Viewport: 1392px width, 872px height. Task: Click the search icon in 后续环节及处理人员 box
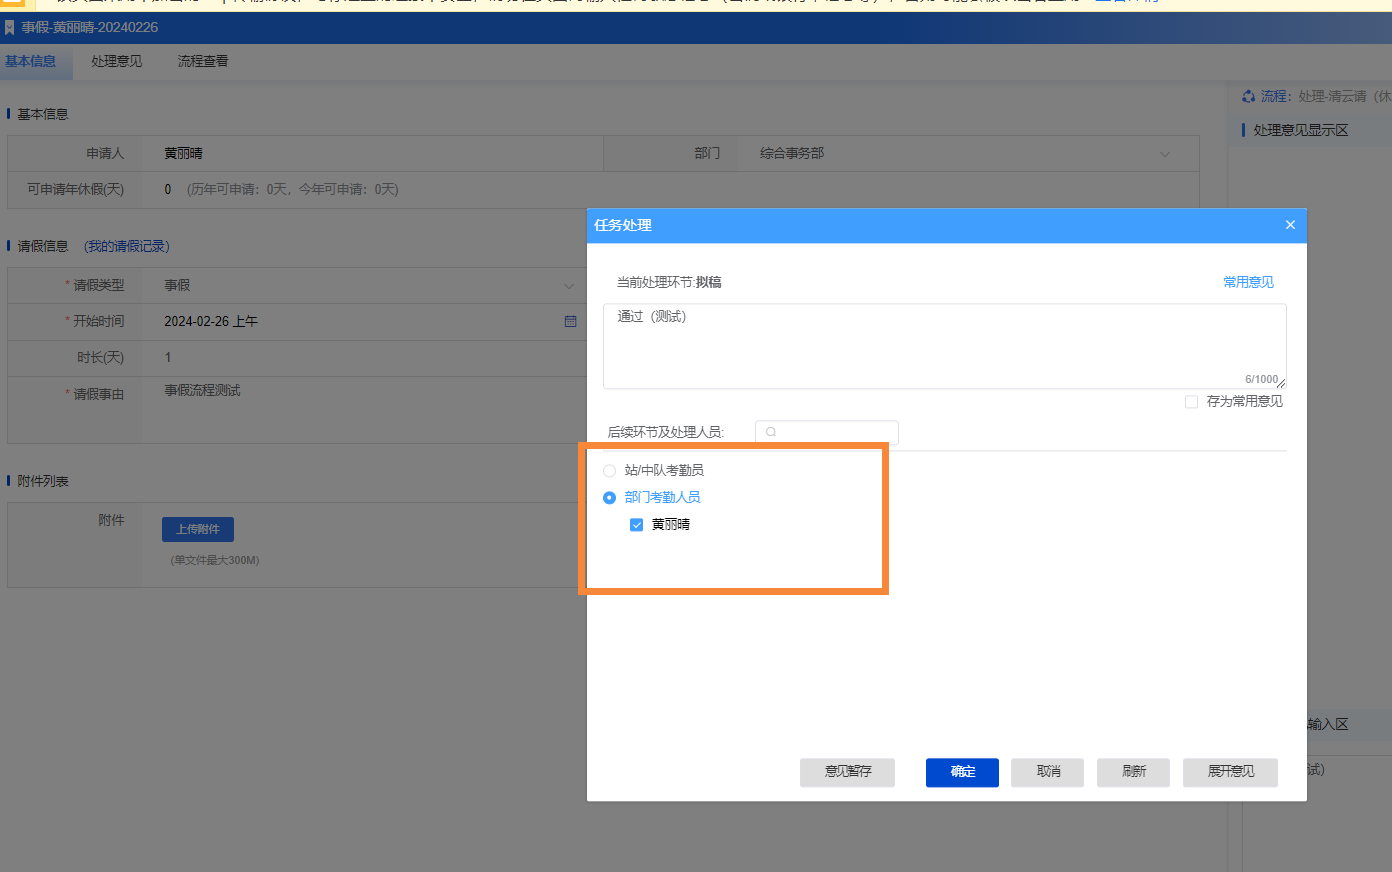click(771, 432)
